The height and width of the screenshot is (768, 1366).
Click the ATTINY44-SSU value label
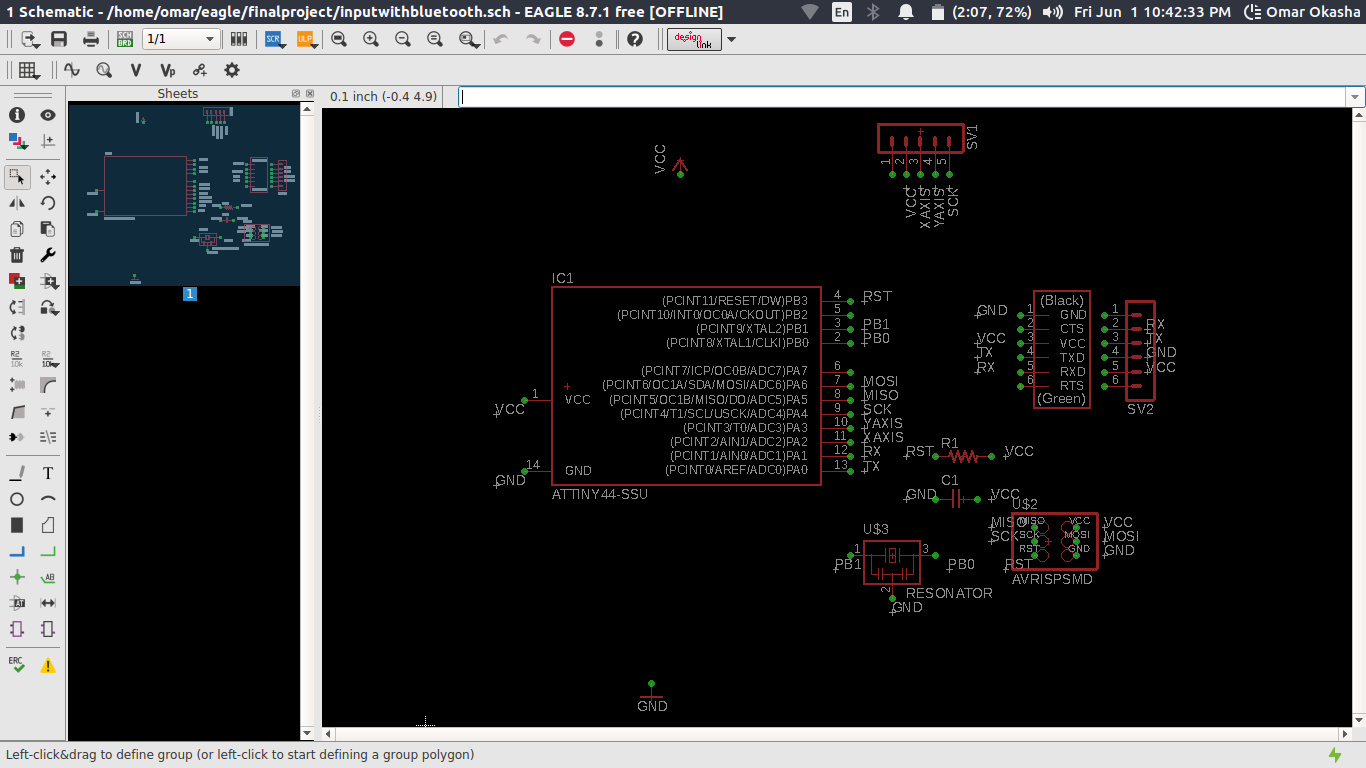pyautogui.click(x=600, y=494)
